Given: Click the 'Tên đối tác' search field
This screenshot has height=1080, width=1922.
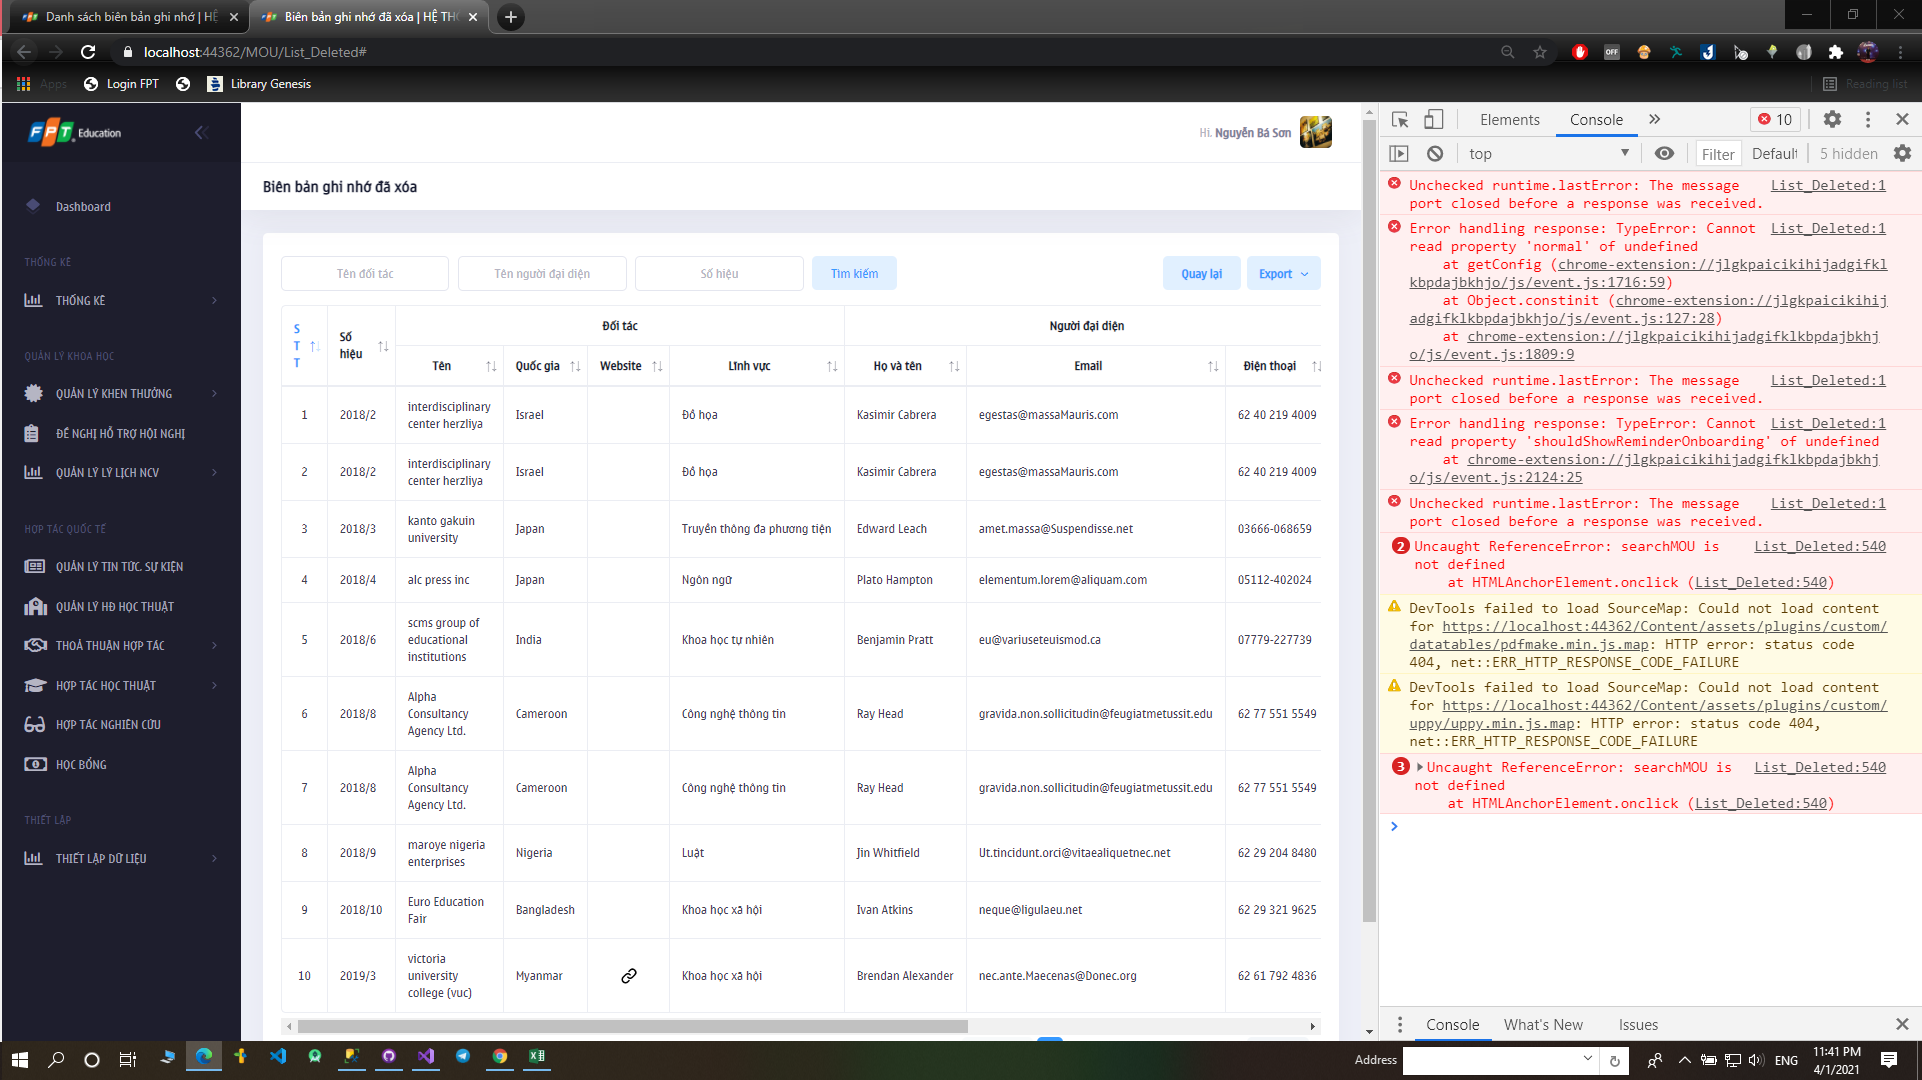Looking at the screenshot, I should click(x=364, y=273).
